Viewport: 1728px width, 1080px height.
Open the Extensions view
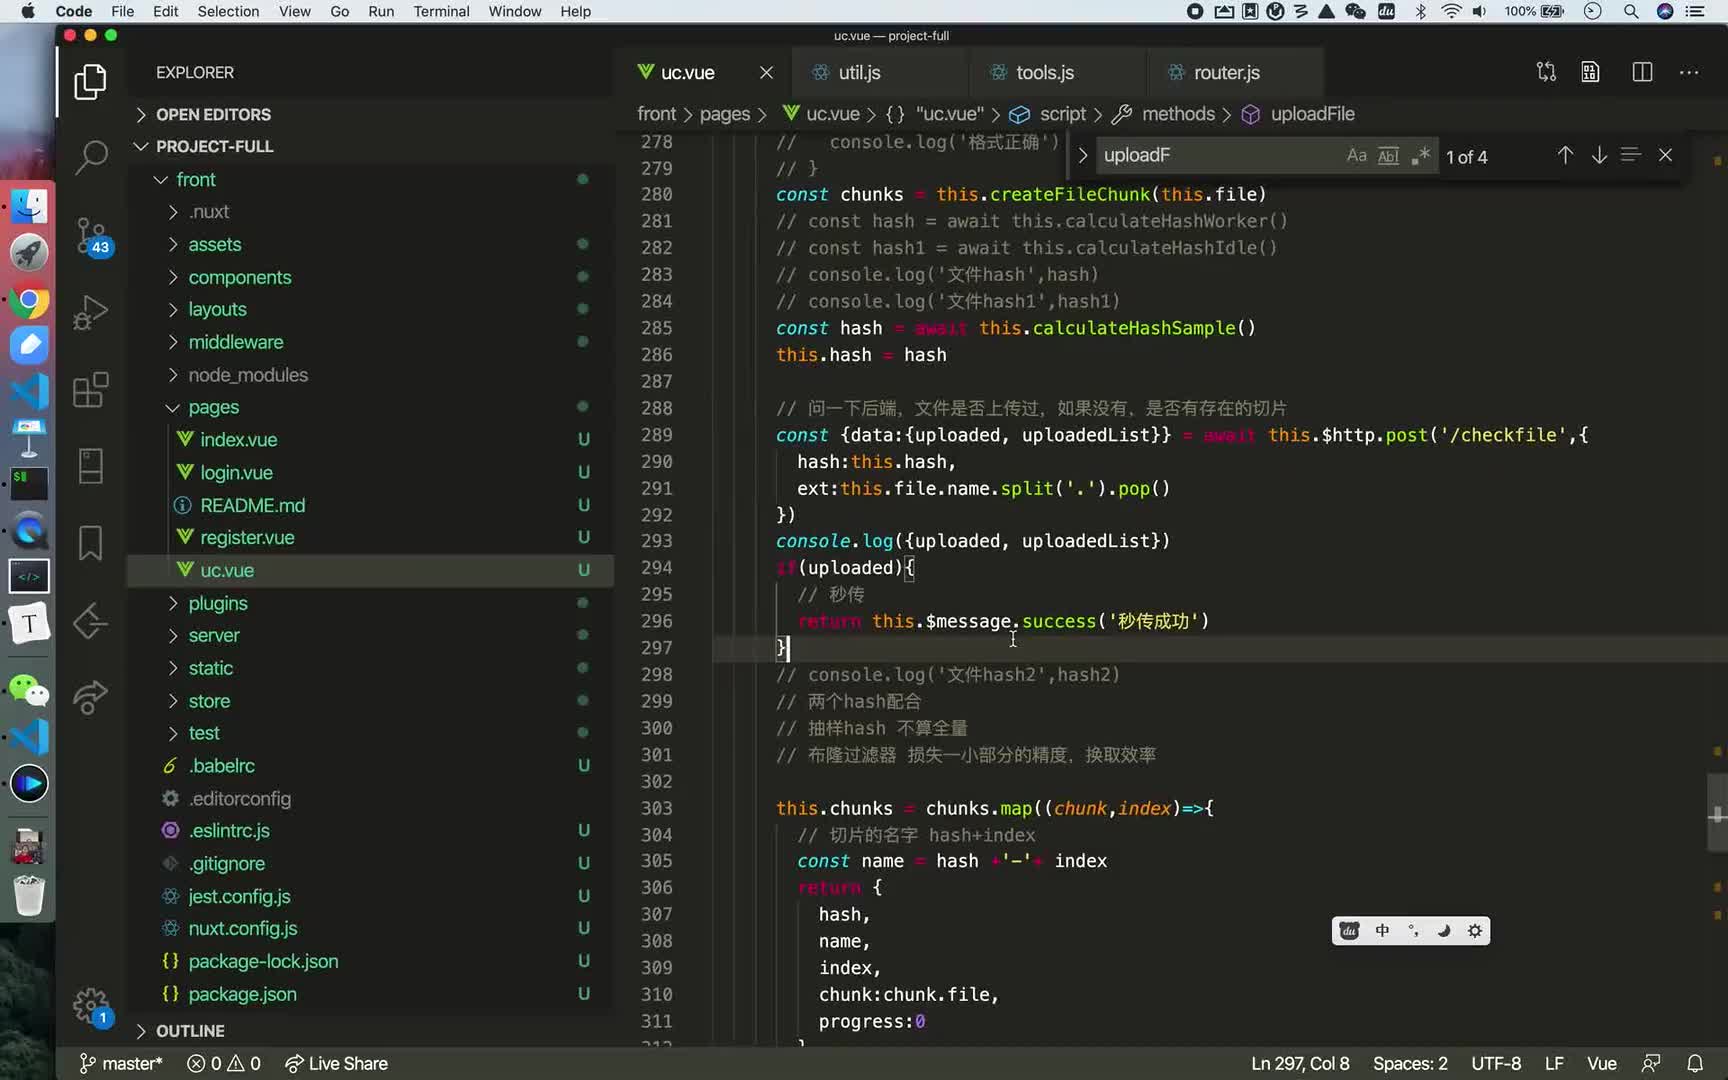pos(90,390)
